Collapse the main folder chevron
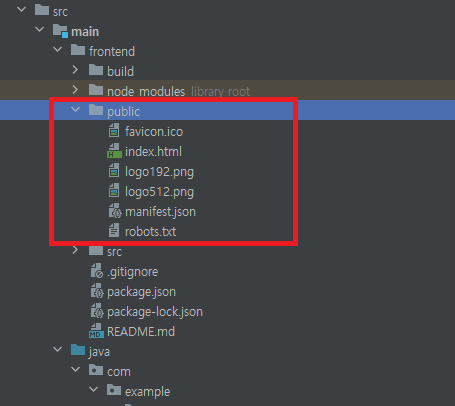This screenshot has width=455, height=406. [x=40, y=30]
